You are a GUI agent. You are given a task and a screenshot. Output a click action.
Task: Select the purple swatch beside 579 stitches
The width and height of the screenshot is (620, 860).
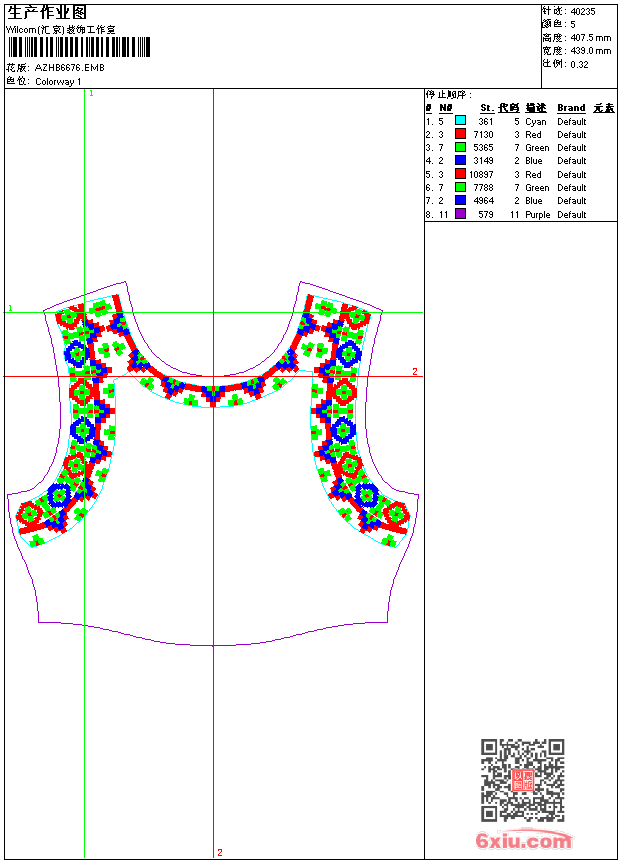[460, 214]
